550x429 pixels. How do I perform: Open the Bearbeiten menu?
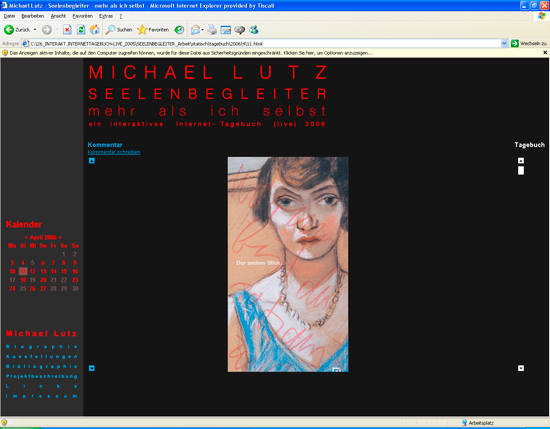(33, 16)
